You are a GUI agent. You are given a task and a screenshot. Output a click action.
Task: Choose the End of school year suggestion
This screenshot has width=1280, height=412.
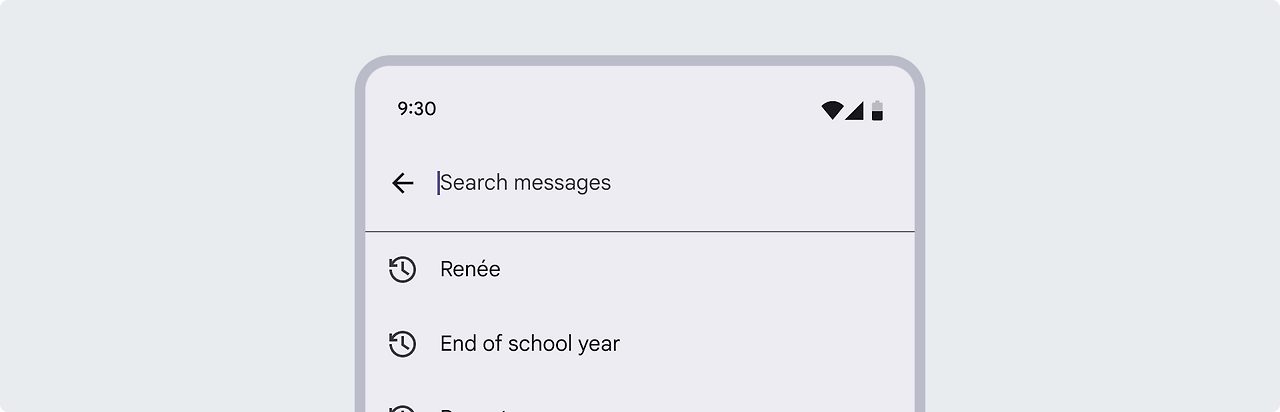click(640, 344)
